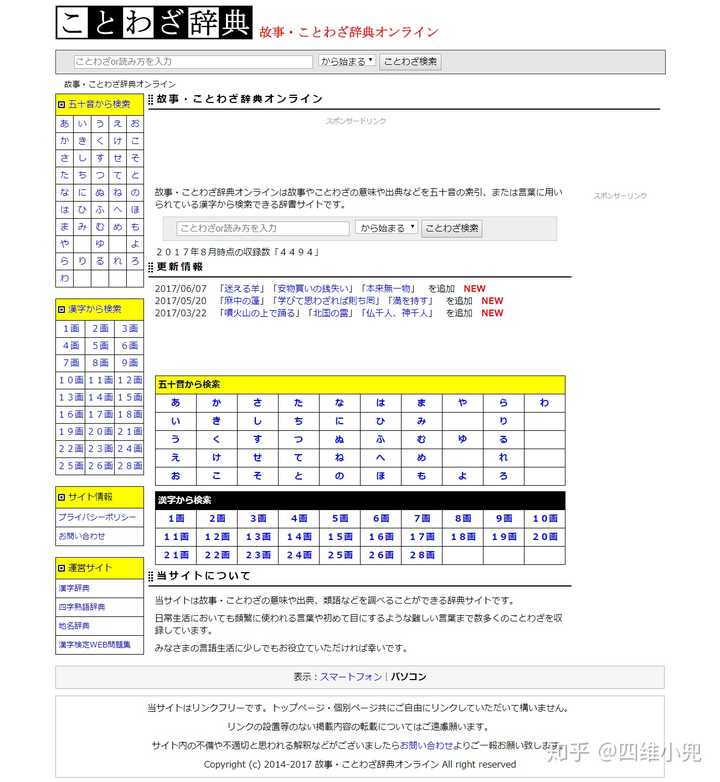Select 16画 in the main 漢字から検索 table
Viewport: 720px width, 782px height.
[x=381, y=537]
